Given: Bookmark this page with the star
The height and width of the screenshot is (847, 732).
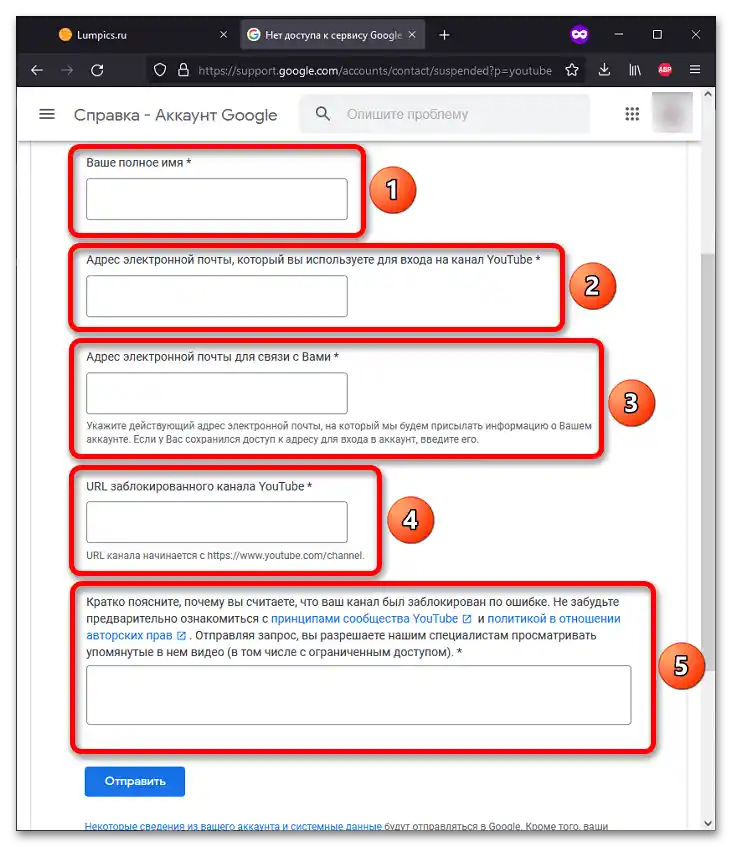Looking at the screenshot, I should (572, 70).
